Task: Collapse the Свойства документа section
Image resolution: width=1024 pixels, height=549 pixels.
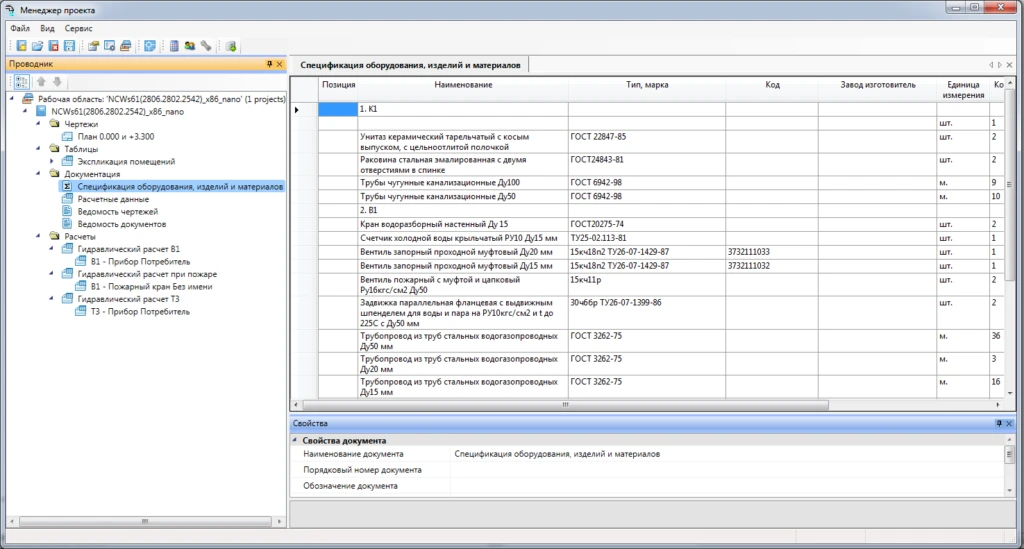Action: pyautogui.click(x=295, y=440)
